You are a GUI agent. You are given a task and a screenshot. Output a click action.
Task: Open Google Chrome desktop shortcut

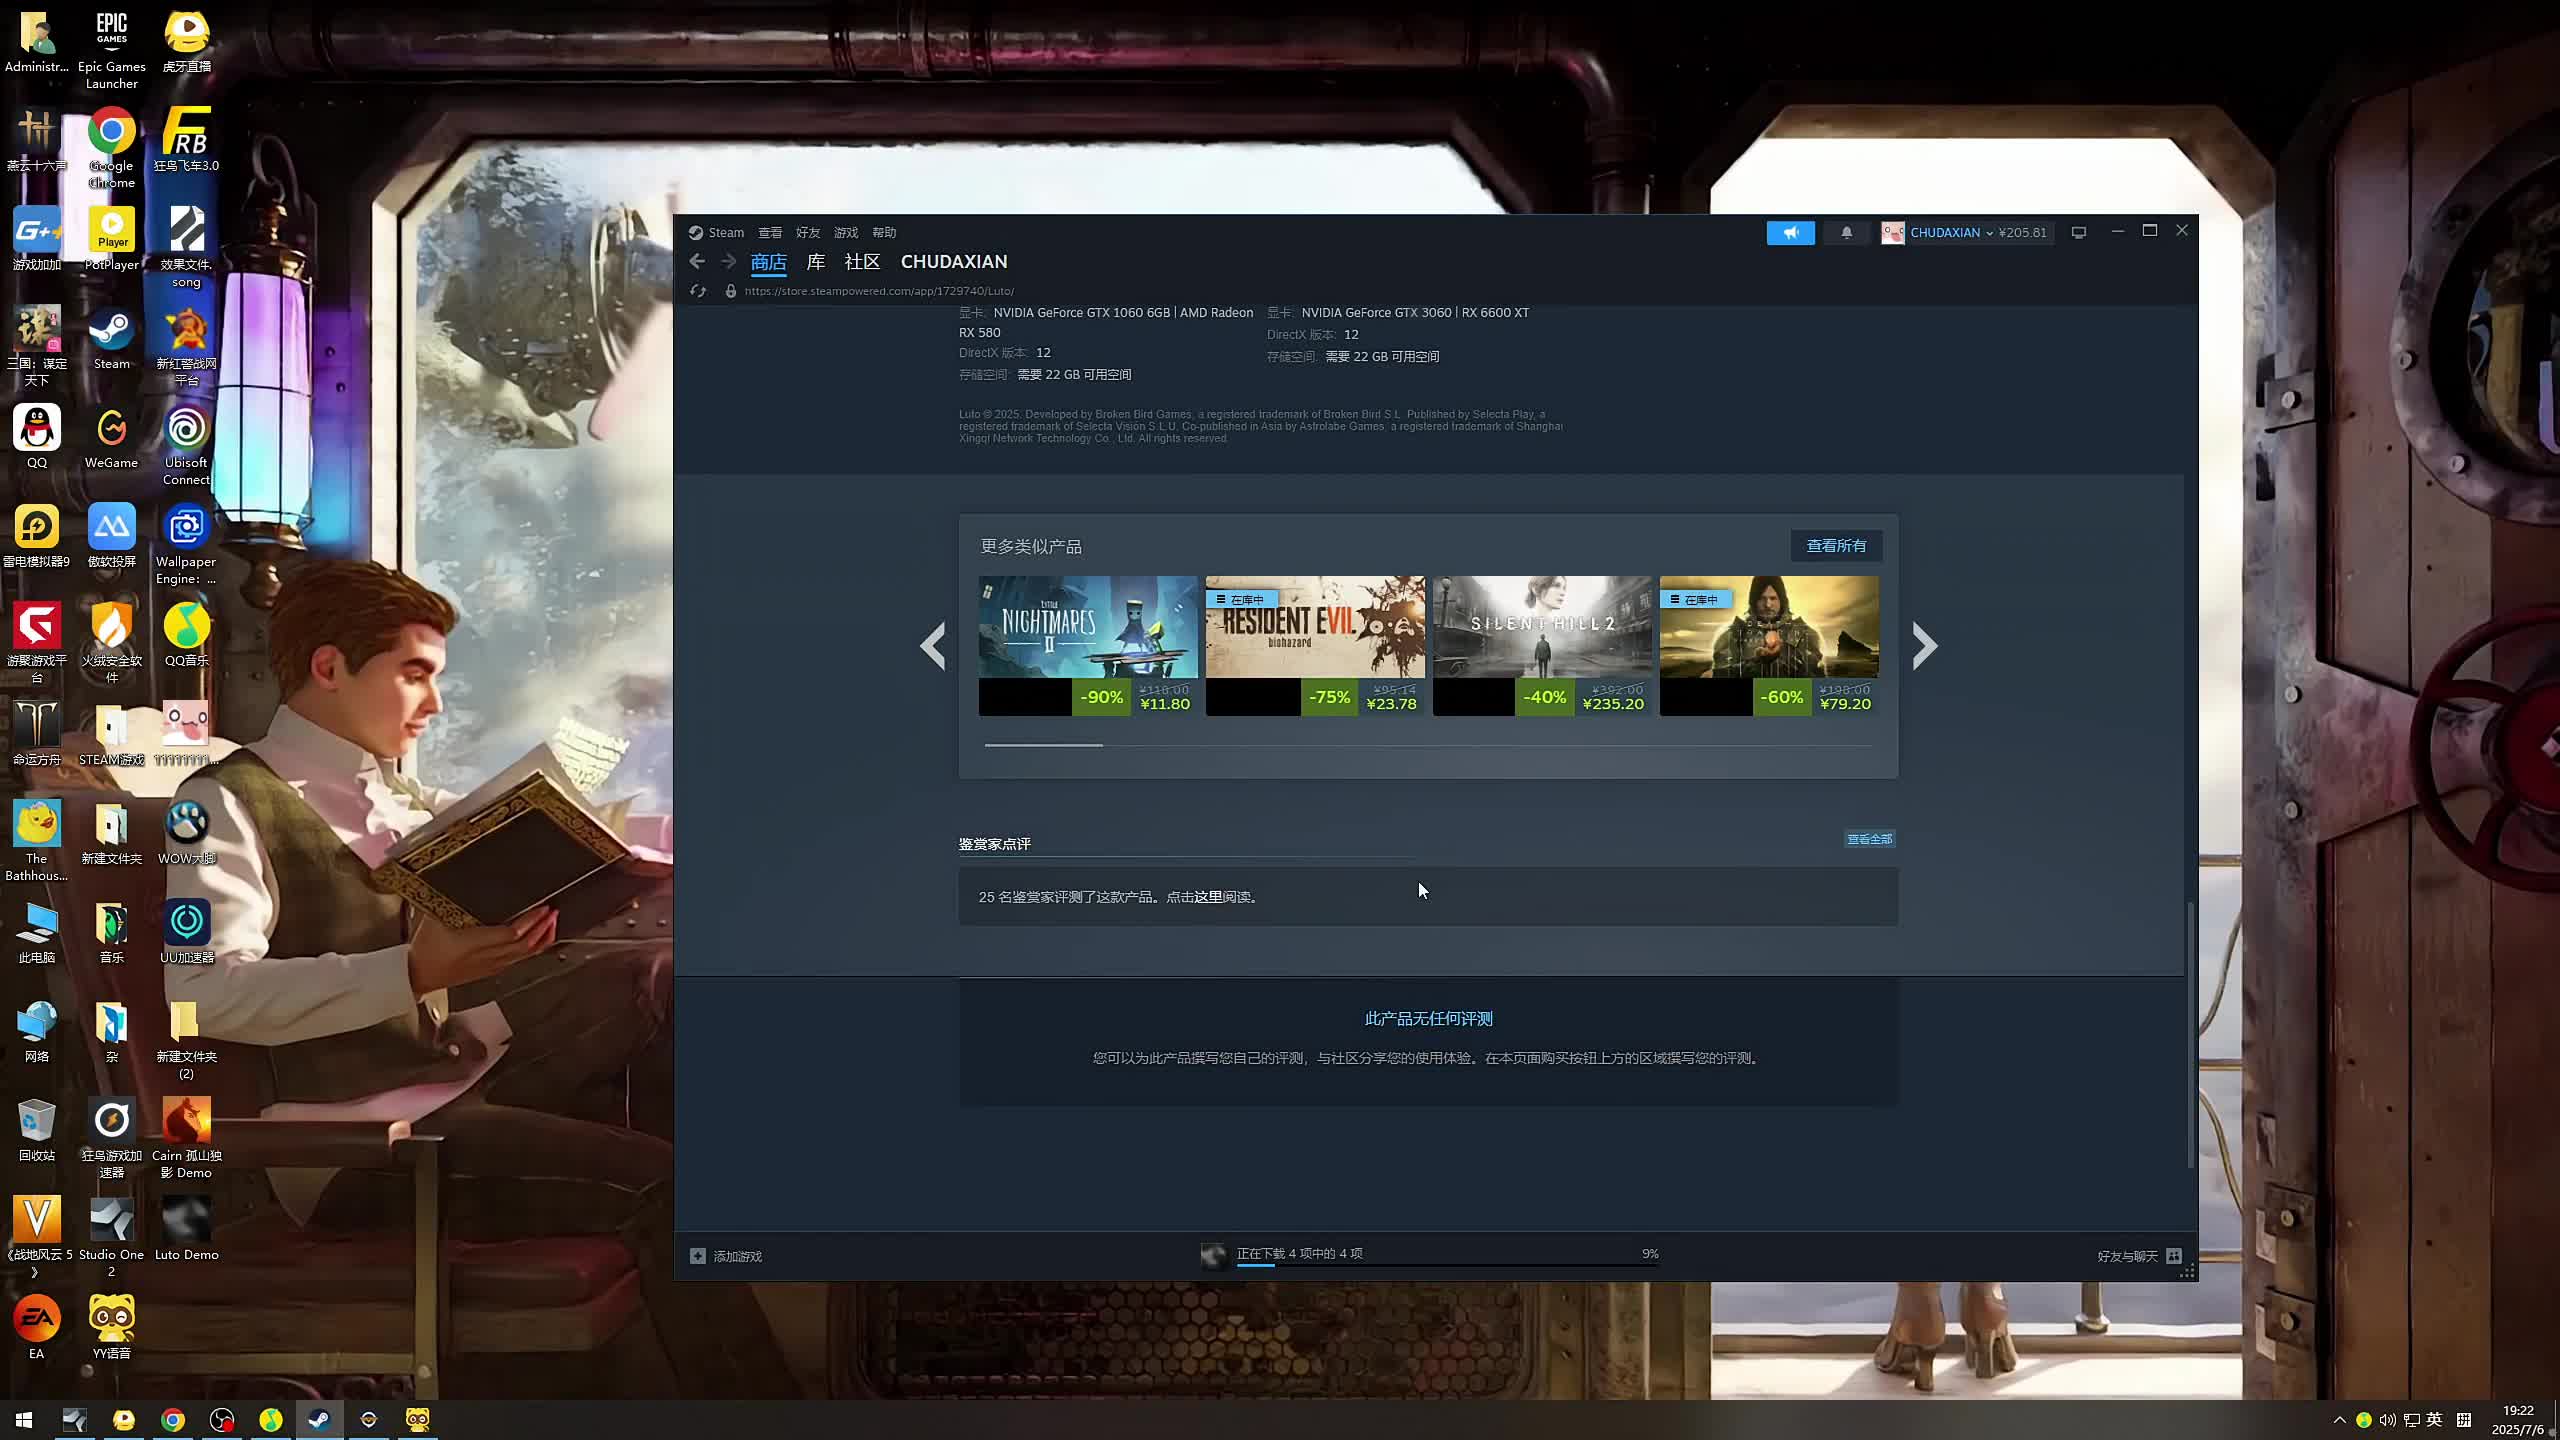[x=111, y=148]
